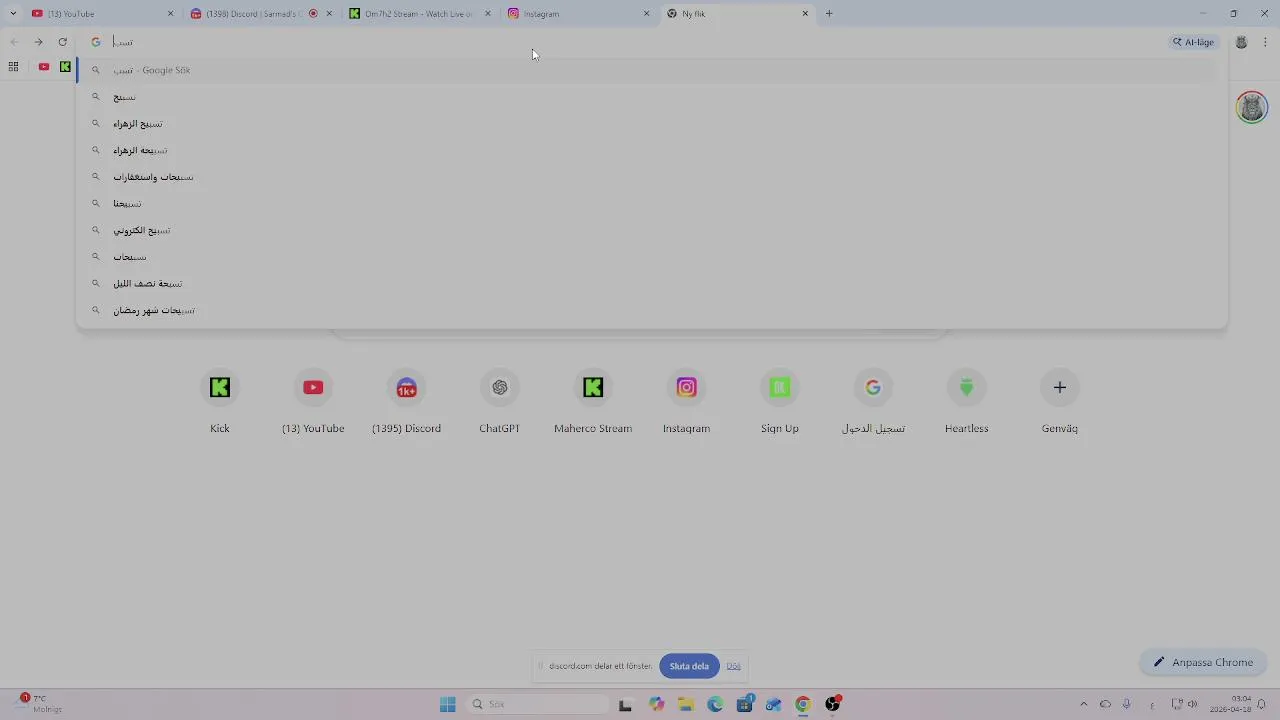The width and height of the screenshot is (1280, 720).
Task: Go back with the back arrow
Action: coord(14,42)
